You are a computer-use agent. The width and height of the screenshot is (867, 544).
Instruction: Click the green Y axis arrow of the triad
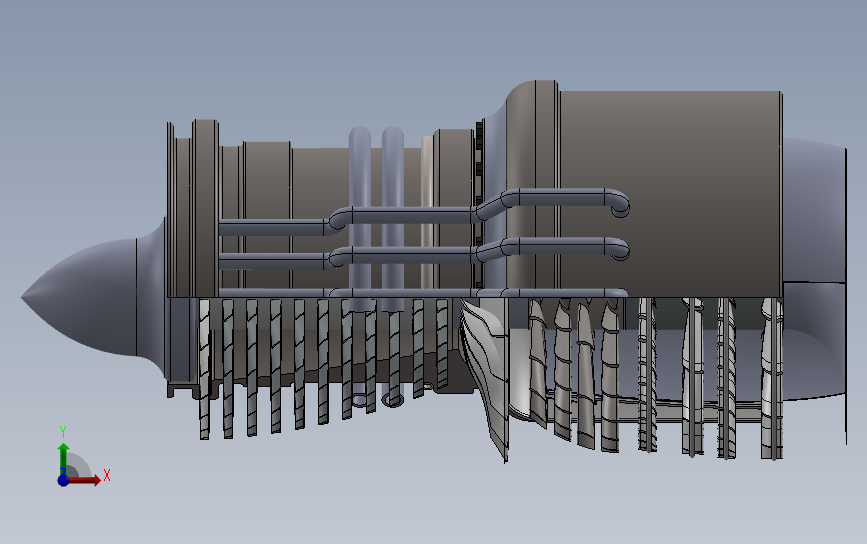coord(63,458)
